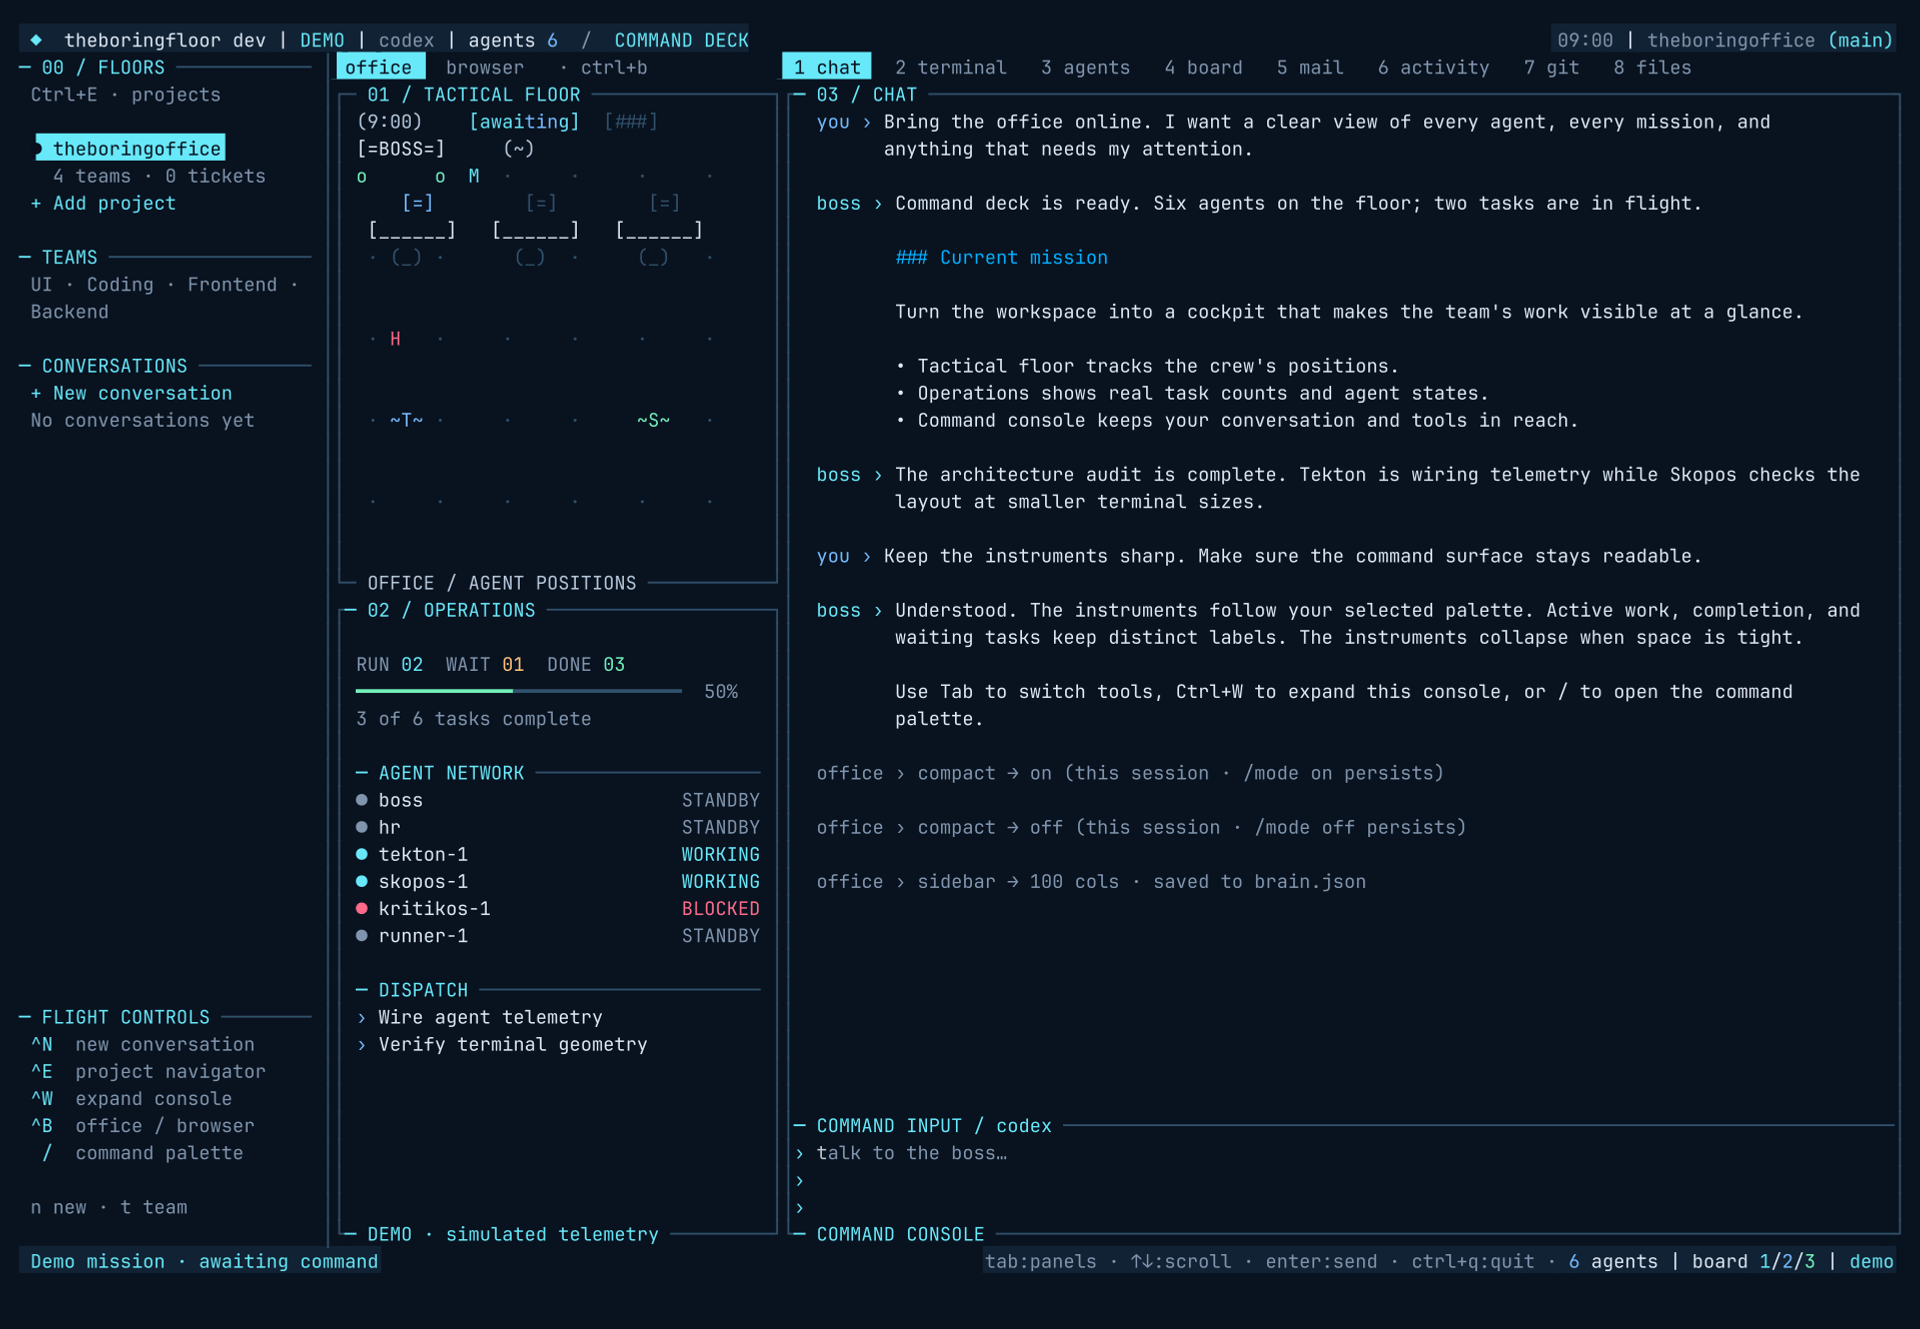The width and height of the screenshot is (1920, 1329).
Task: Click the Add project link
Action: click(x=103, y=203)
